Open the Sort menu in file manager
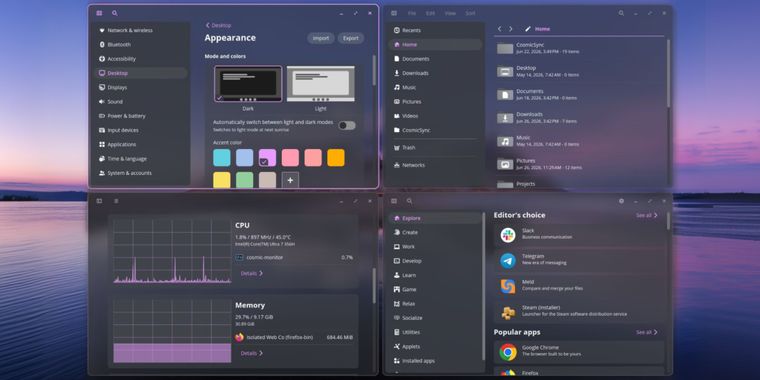 coord(470,13)
